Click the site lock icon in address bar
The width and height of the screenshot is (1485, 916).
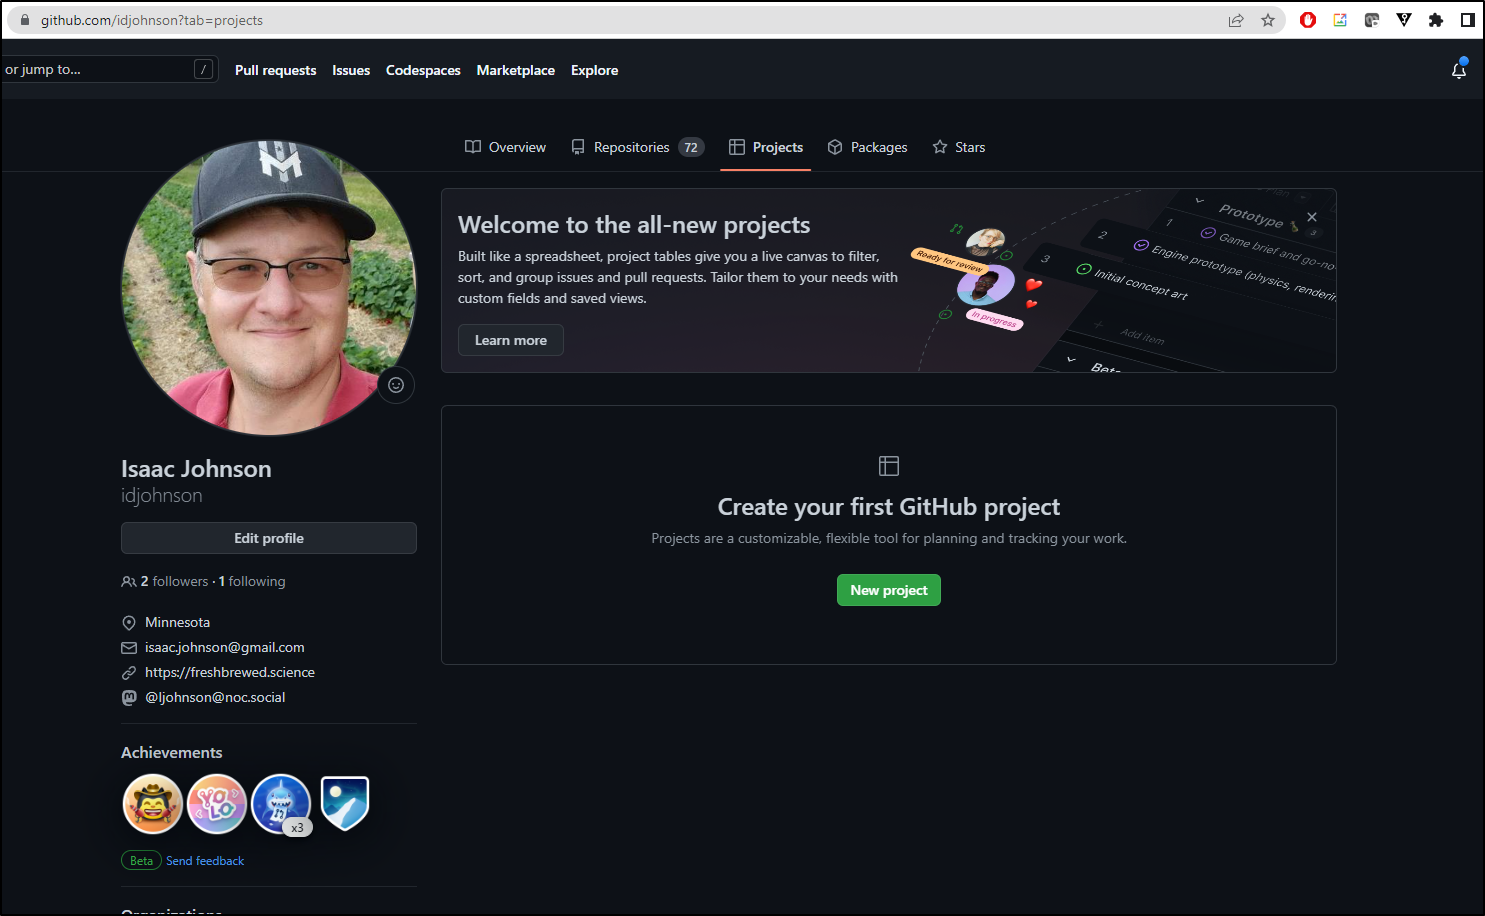click(25, 20)
